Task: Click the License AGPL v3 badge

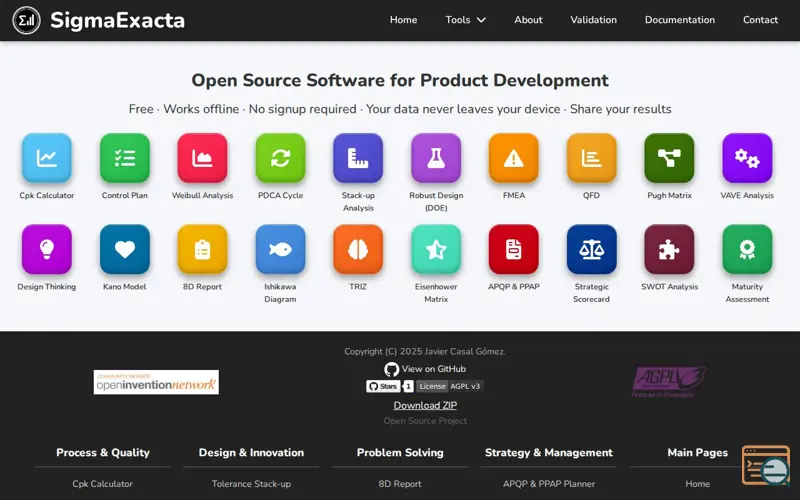Action: tap(449, 386)
